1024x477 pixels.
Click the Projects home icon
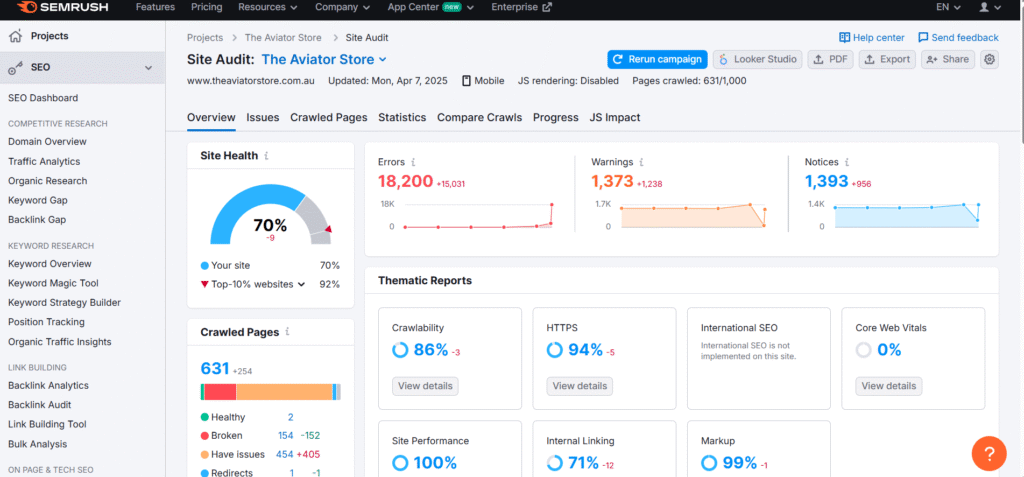point(16,36)
